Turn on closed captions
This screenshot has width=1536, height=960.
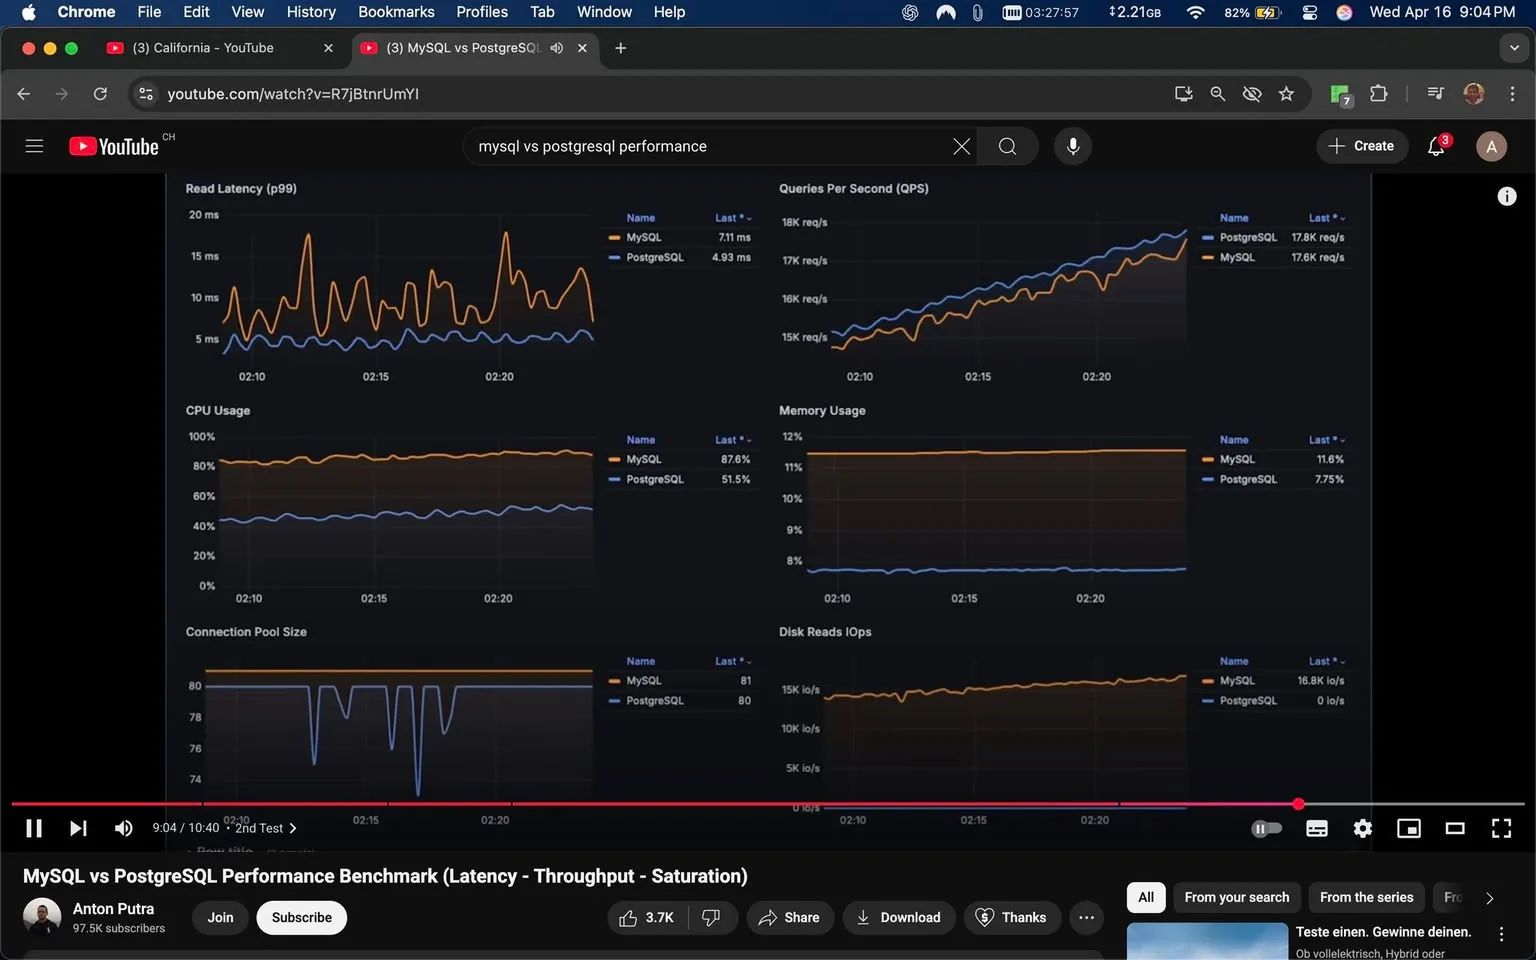coord(1316,828)
